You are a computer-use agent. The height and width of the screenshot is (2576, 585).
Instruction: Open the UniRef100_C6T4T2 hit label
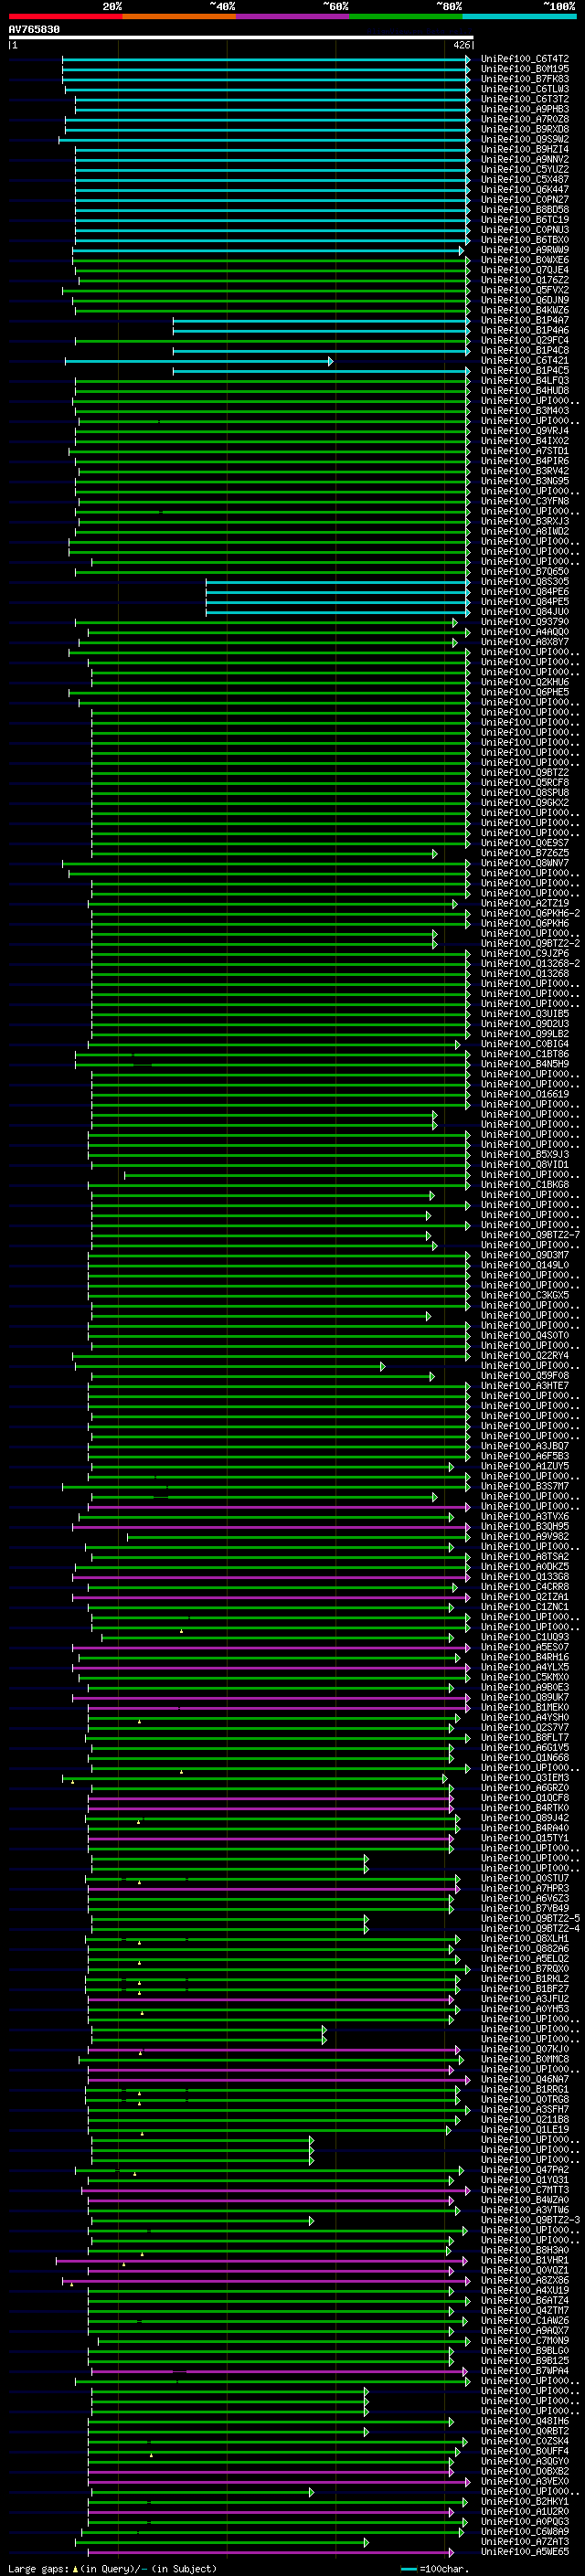pyautogui.click(x=525, y=59)
